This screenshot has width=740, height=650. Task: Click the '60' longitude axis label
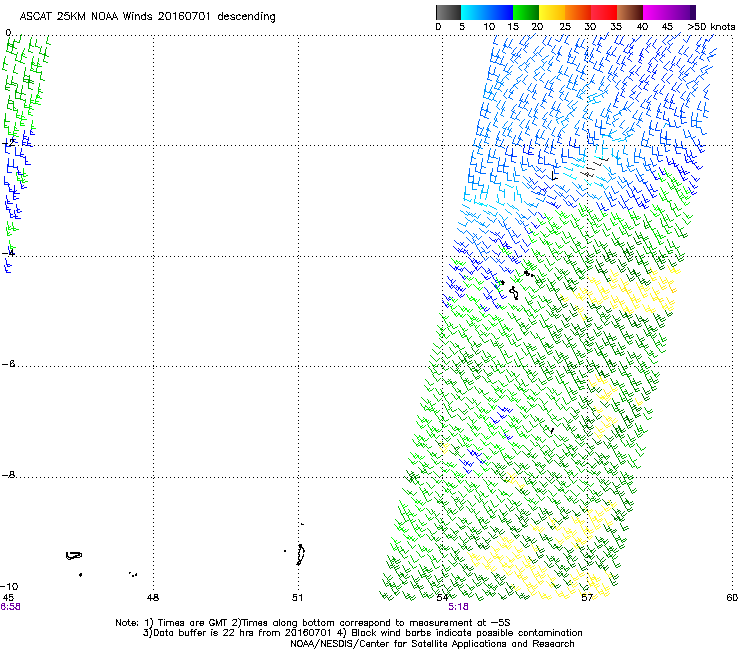point(732,598)
